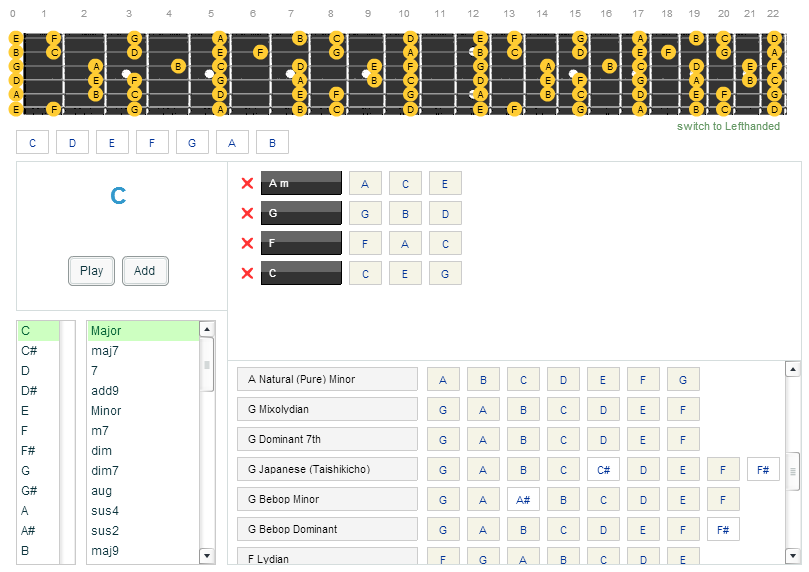
Task: Click note B below the fretboard
Action: 272,142
